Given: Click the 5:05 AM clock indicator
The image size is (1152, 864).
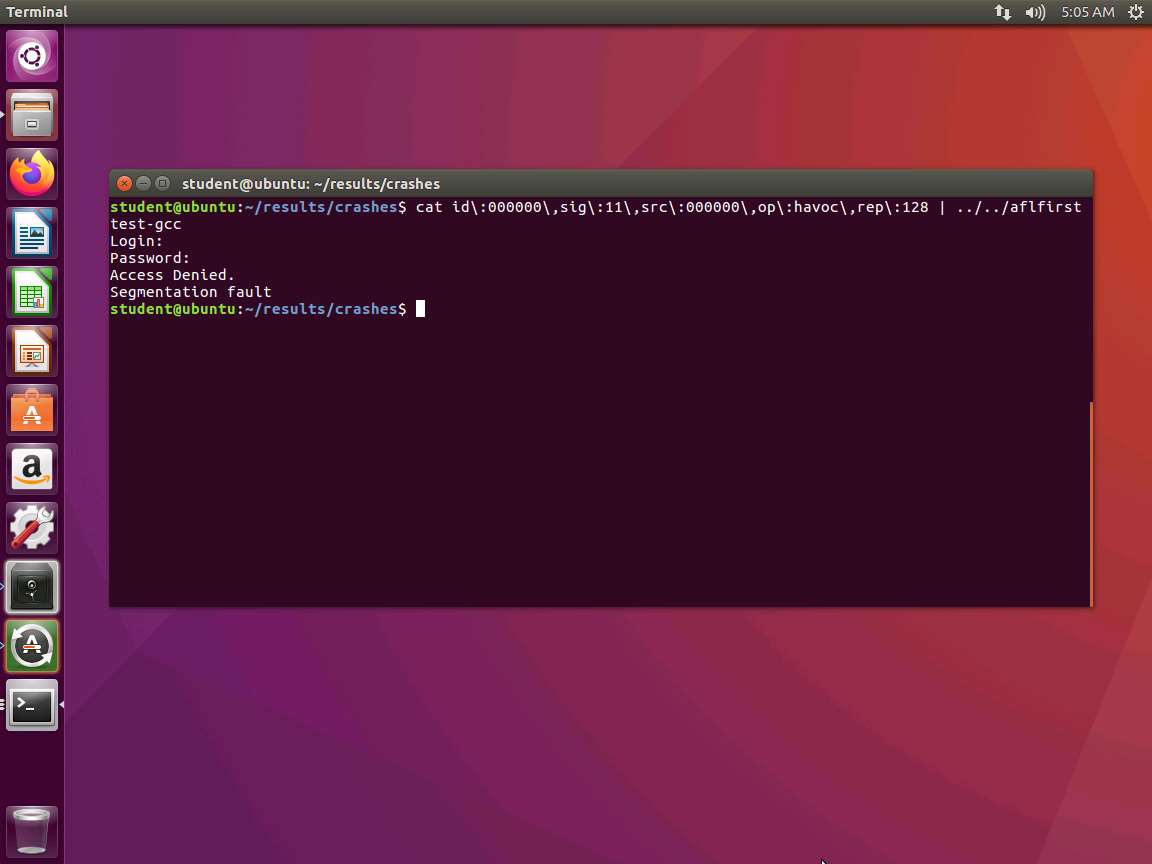Looking at the screenshot, I should coord(1087,12).
